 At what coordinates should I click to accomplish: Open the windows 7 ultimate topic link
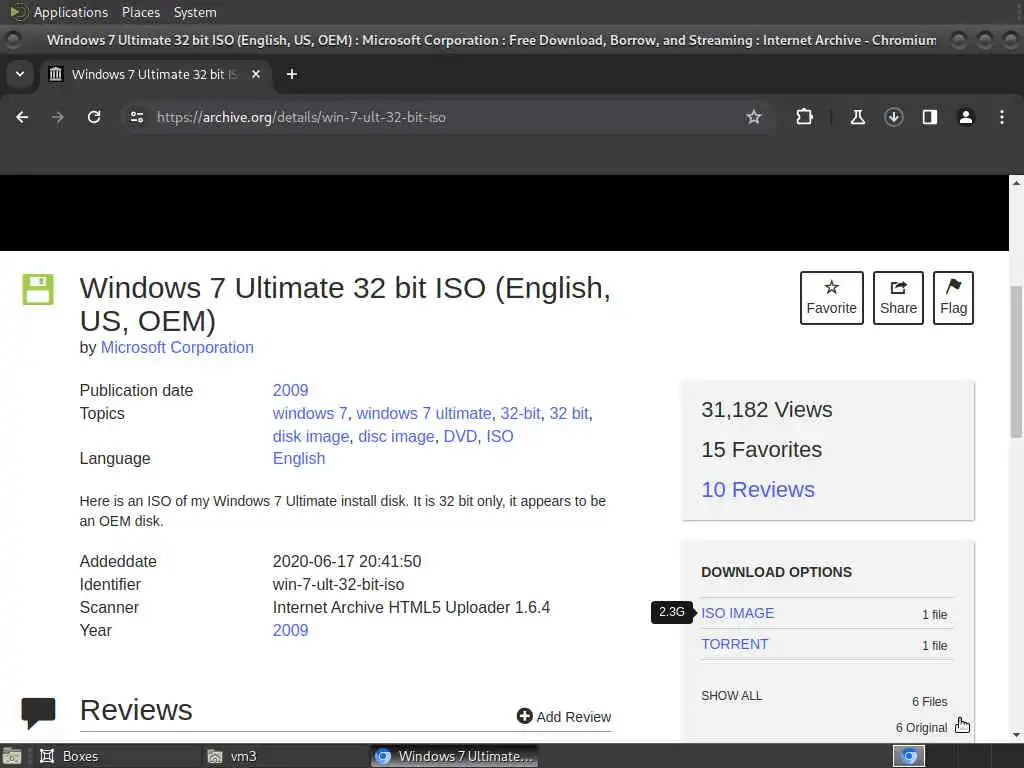[423, 413]
